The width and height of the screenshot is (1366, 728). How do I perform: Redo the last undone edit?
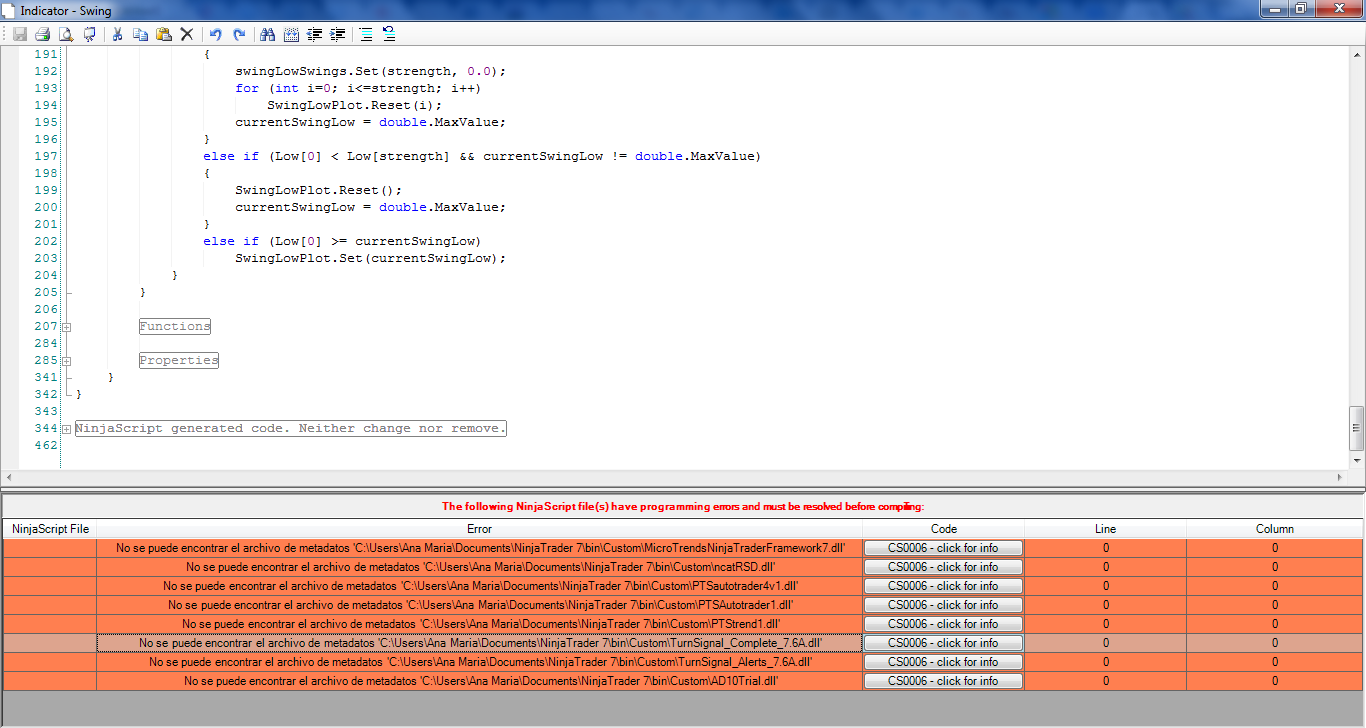click(x=239, y=34)
